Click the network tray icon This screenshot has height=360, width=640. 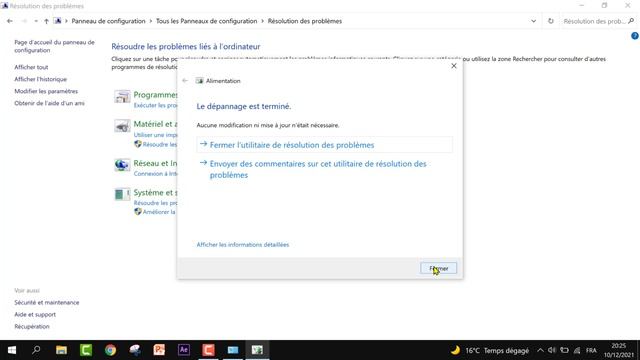point(577,350)
